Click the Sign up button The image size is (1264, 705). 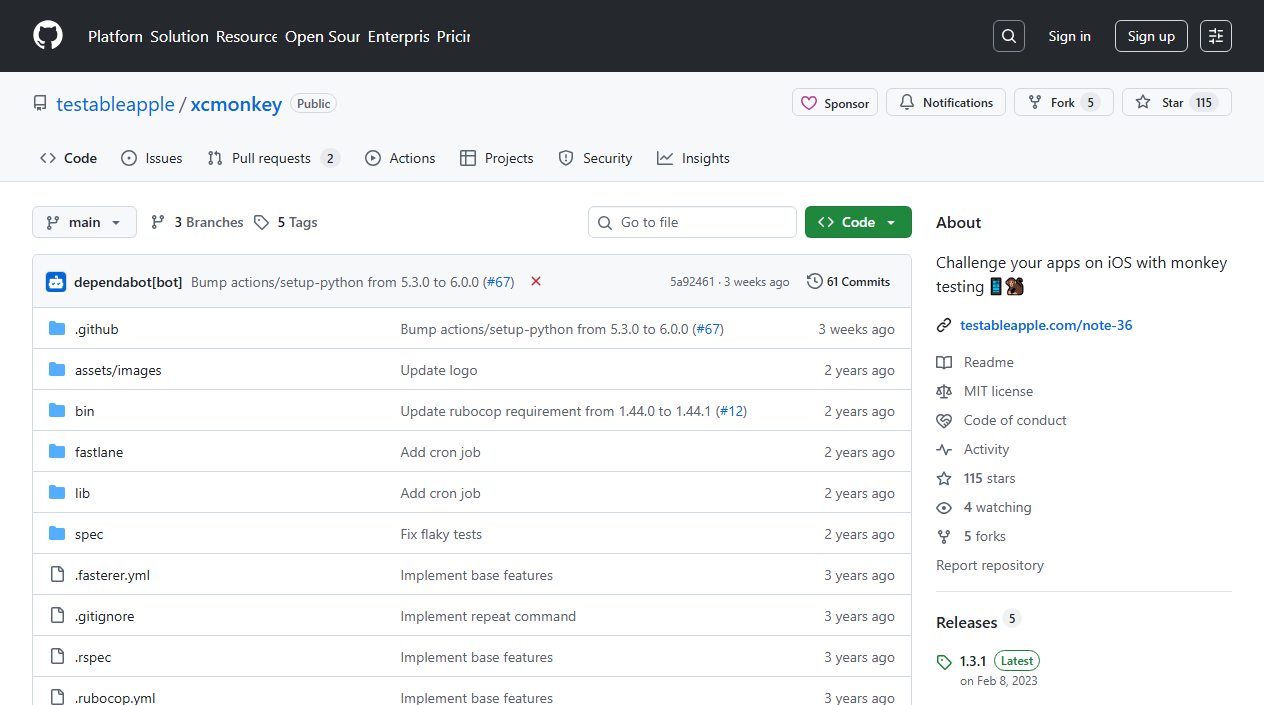(x=1151, y=36)
